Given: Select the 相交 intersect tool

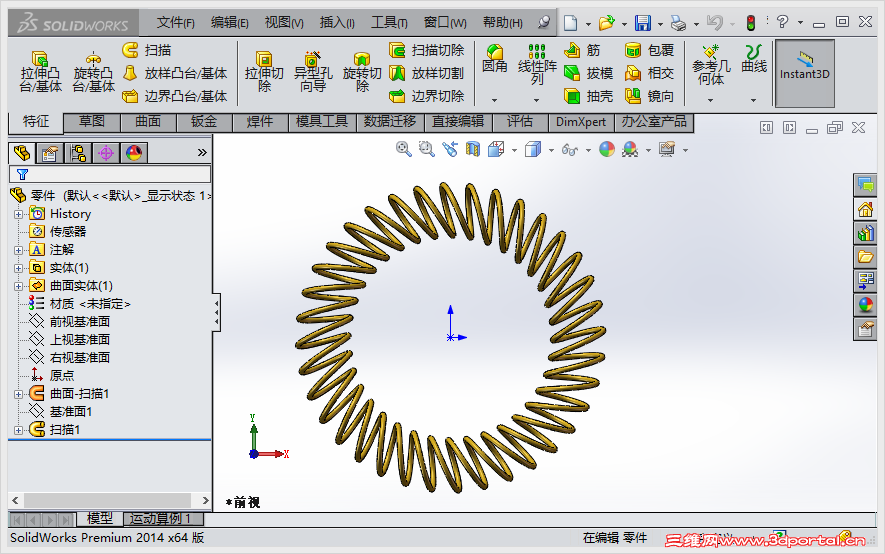Looking at the screenshot, I should pyautogui.click(x=649, y=73).
